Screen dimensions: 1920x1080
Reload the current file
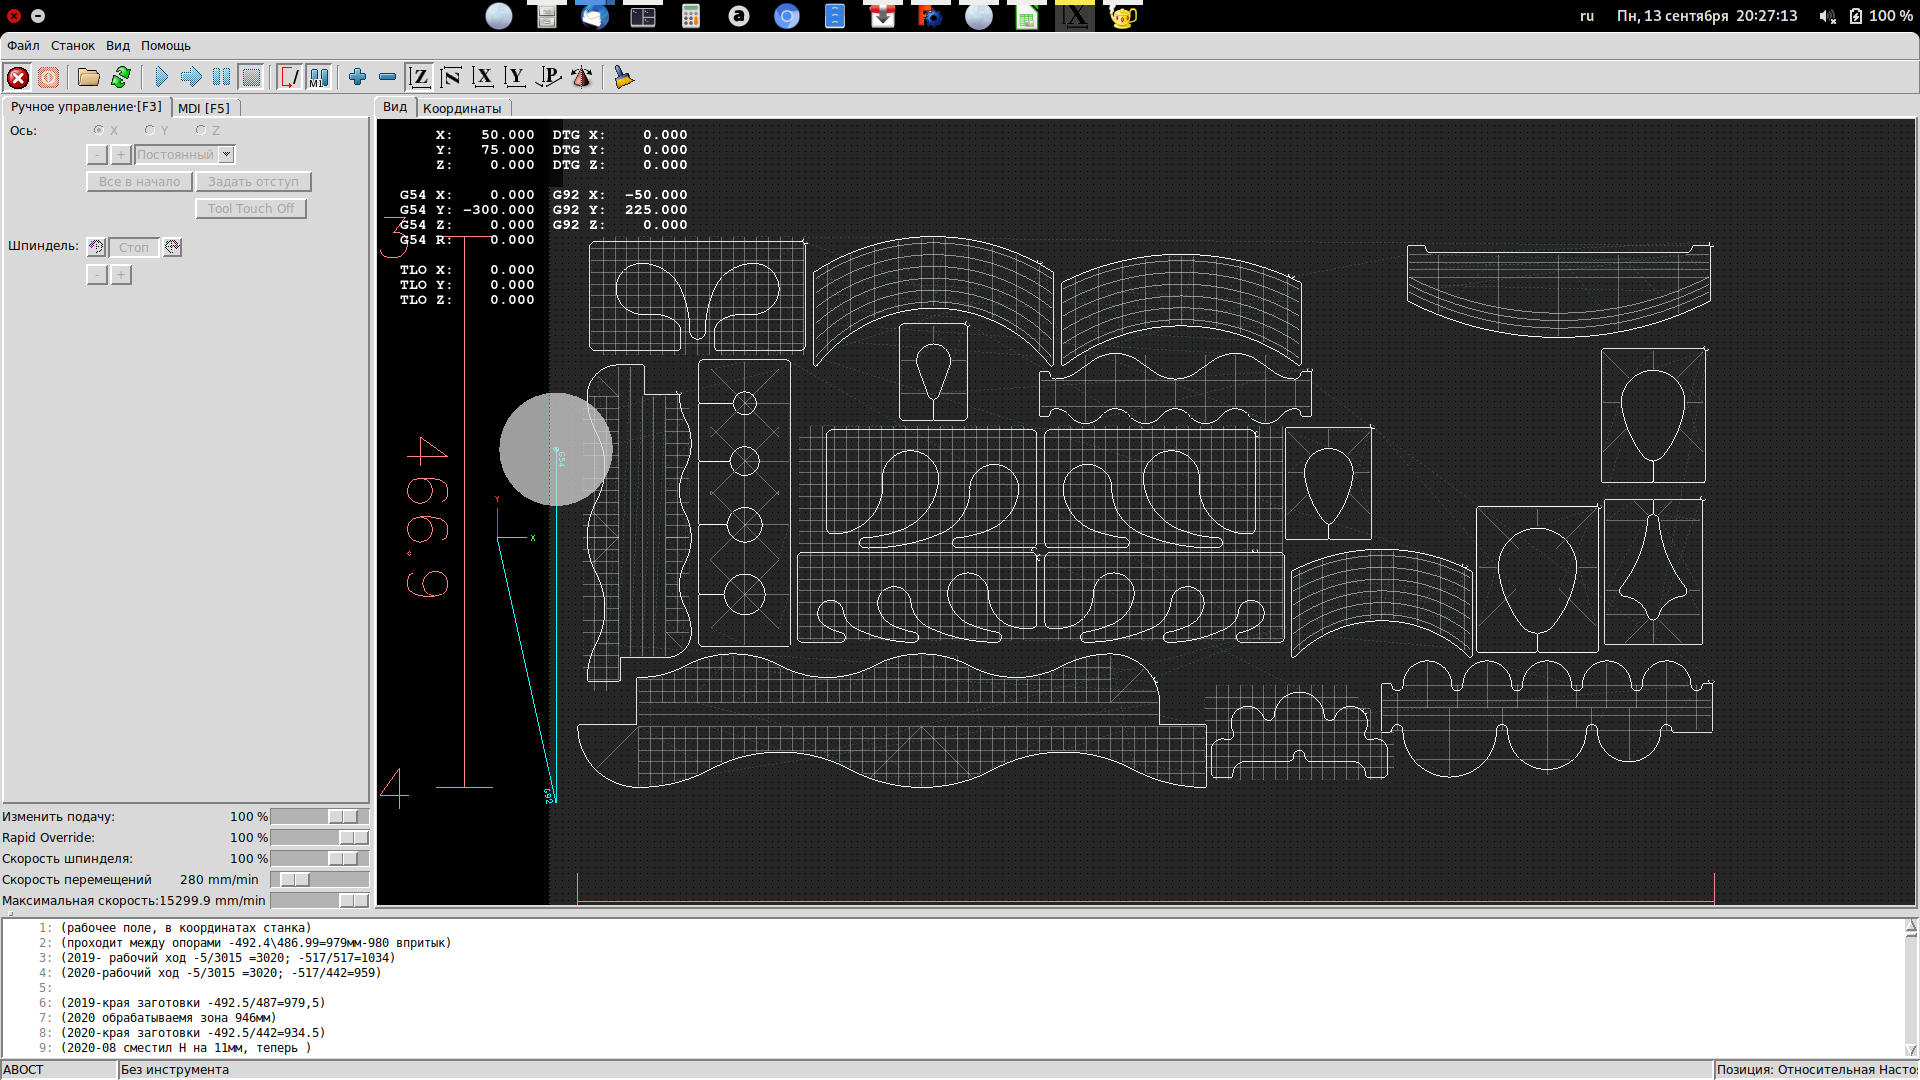click(121, 77)
